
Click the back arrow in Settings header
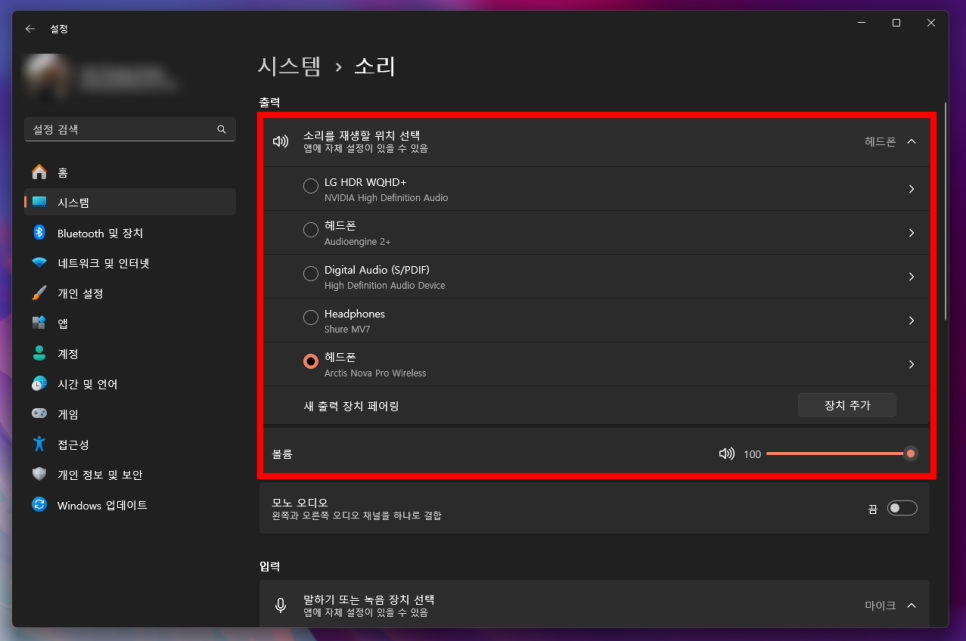click(30, 29)
